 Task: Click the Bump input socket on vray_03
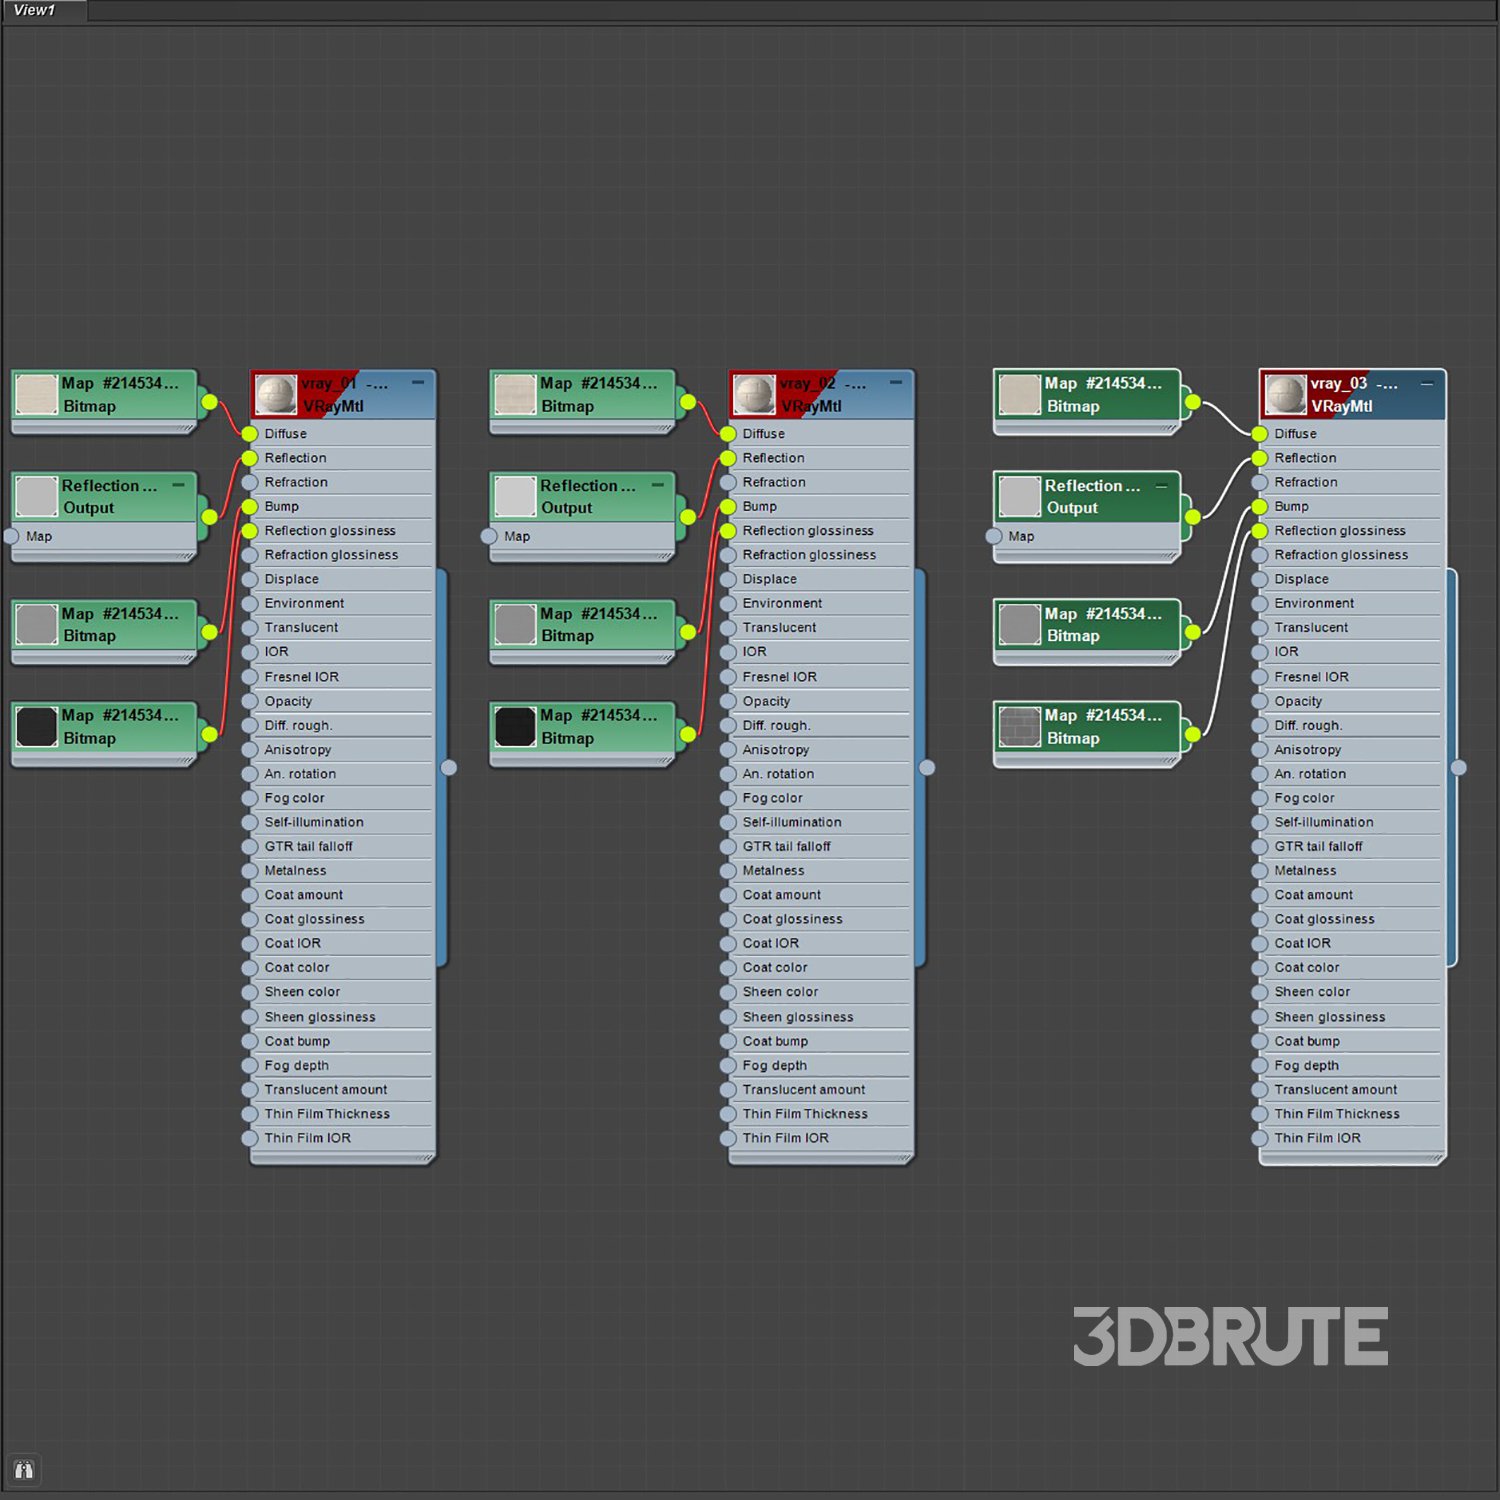(1260, 507)
